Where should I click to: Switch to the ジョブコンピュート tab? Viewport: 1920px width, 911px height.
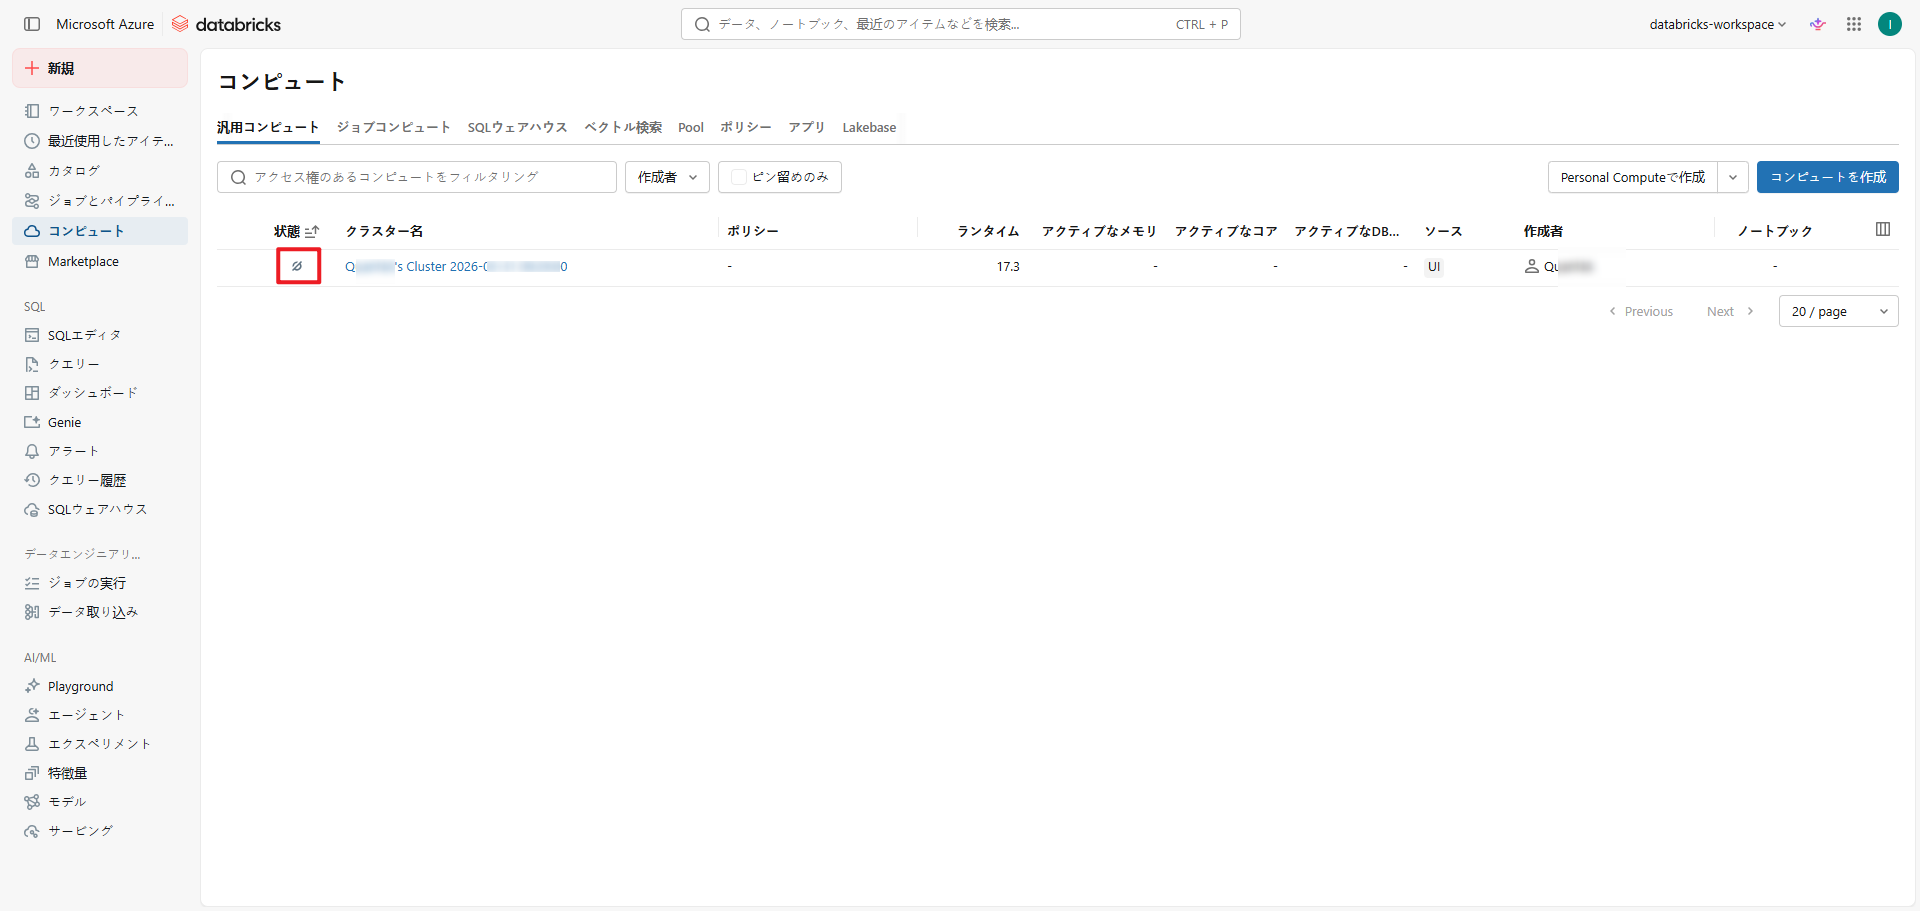click(x=393, y=127)
